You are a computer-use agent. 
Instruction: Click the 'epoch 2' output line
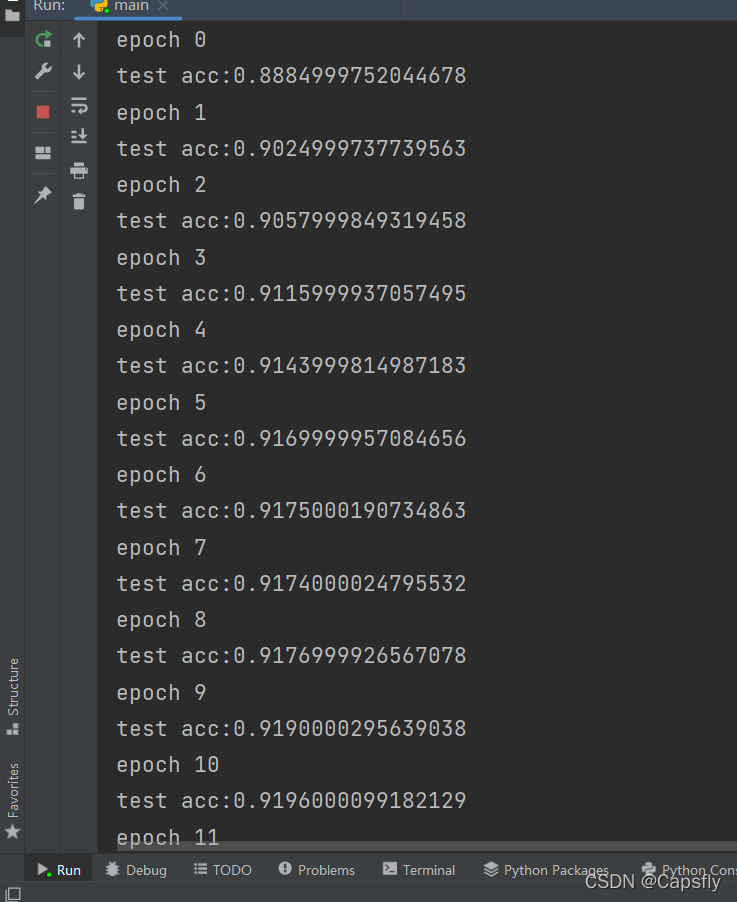(161, 185)
